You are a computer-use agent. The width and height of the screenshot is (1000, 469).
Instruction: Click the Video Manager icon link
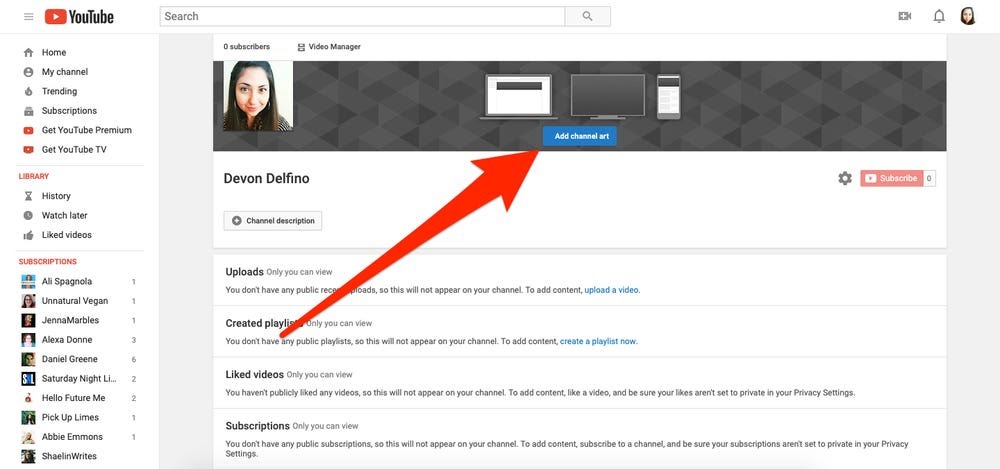[x=328, y=47]
